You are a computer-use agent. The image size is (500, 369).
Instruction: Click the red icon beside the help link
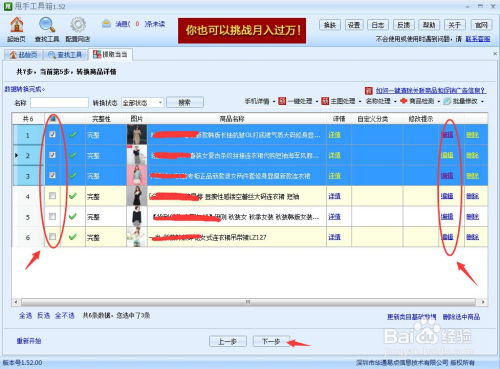coord(369,91)
